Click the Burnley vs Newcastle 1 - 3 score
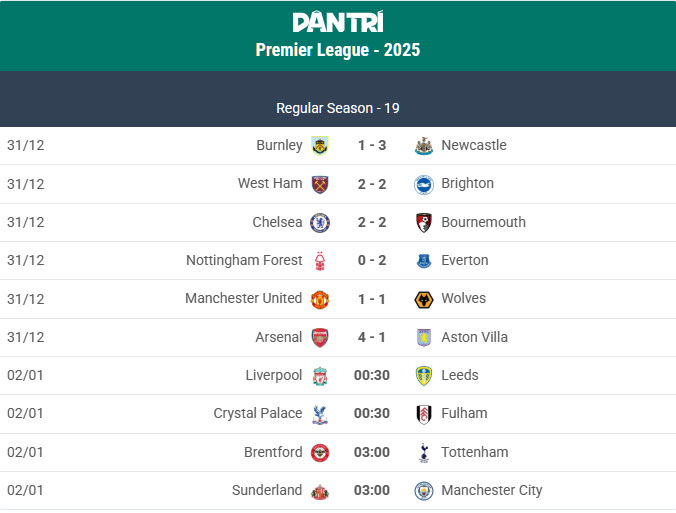Viewport: 676px width, 513px height. [372, 145]
